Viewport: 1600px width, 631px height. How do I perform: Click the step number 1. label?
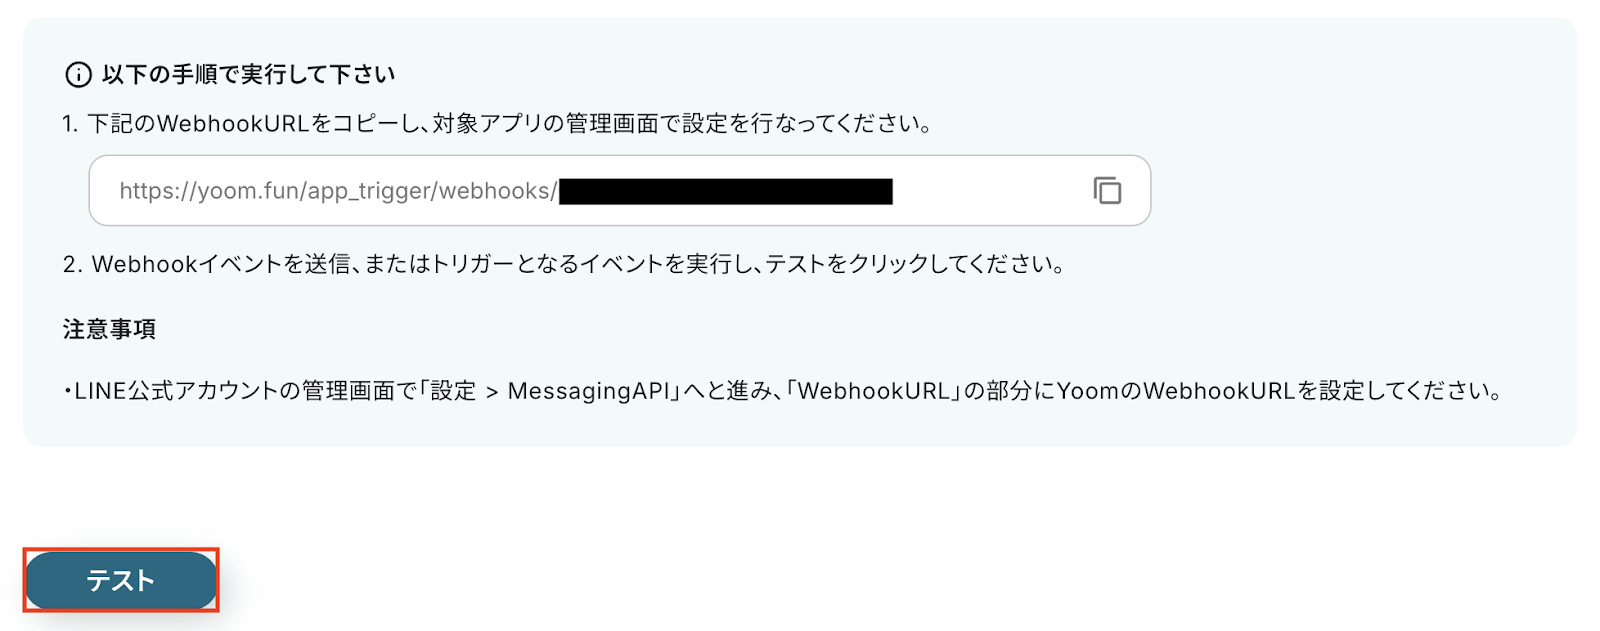point(70,124)
